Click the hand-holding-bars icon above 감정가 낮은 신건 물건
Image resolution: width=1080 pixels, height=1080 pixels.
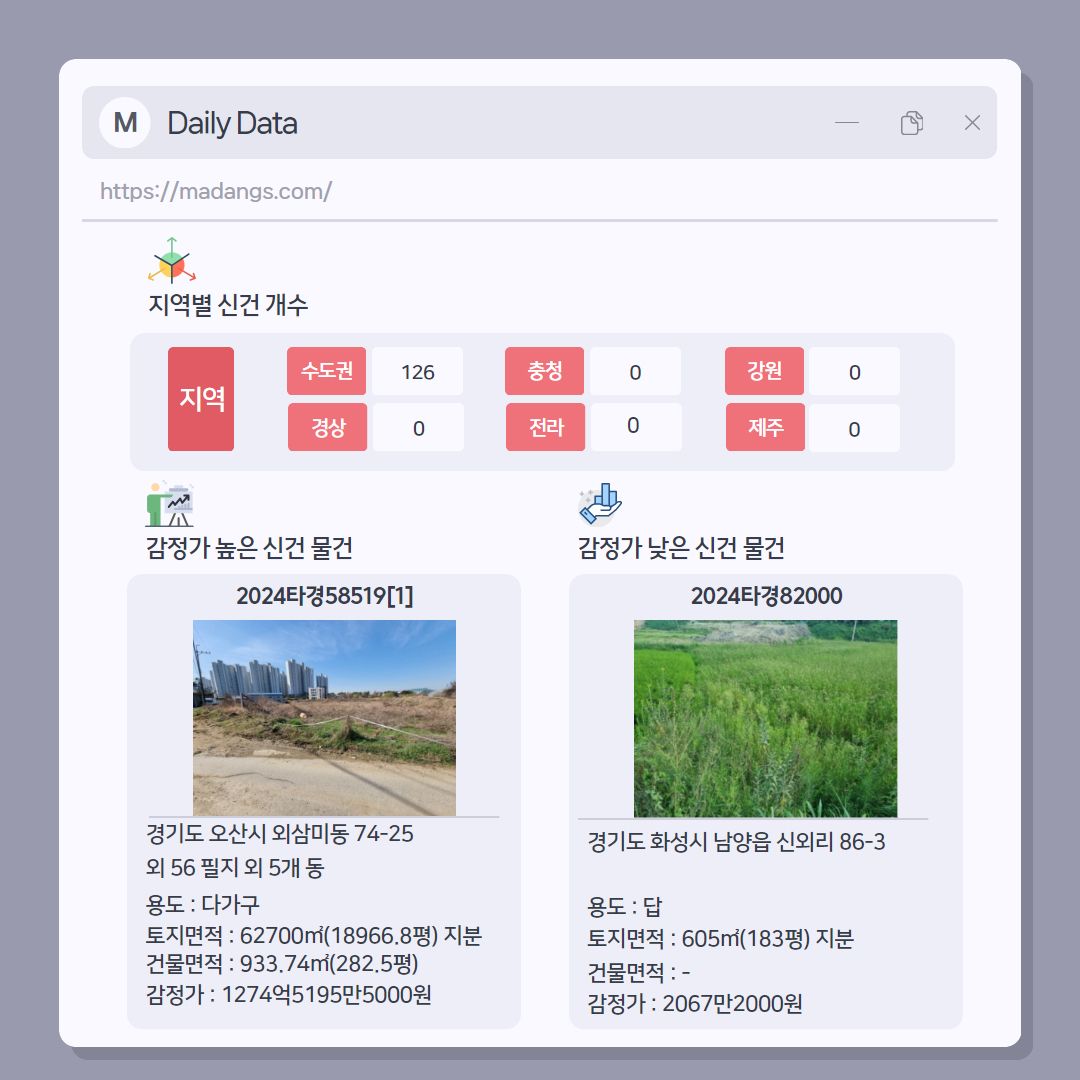click(600, 504)
